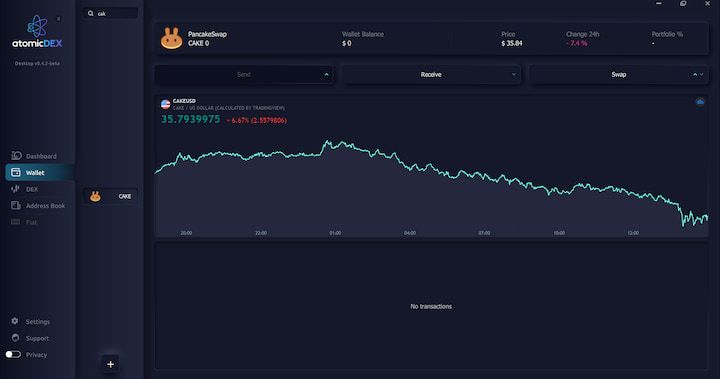Screen dimensions: 720x379
Task: Open the Fiat section
Action: coord(32,222)
